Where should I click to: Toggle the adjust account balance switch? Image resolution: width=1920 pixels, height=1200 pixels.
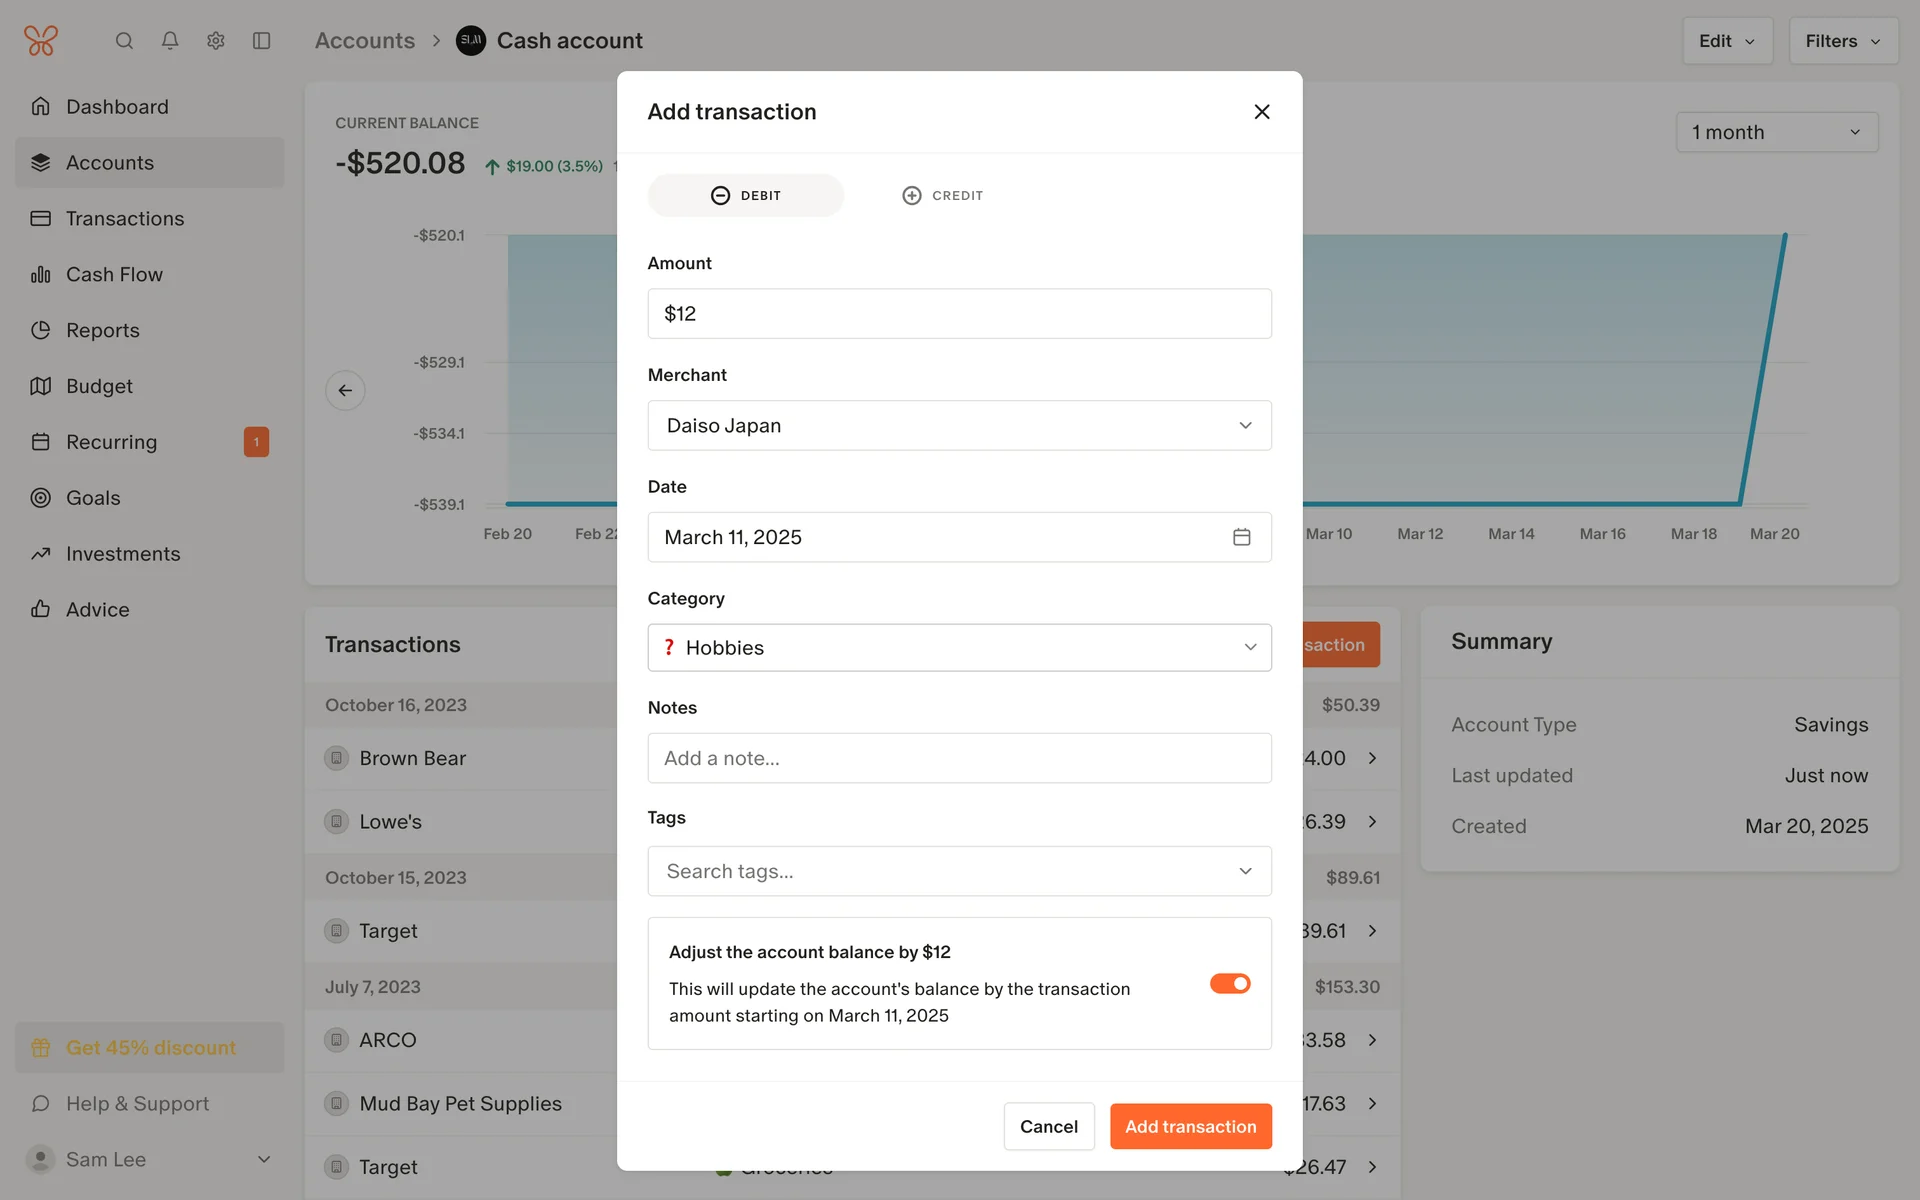pyautogui.click(x=1230, y=984)
